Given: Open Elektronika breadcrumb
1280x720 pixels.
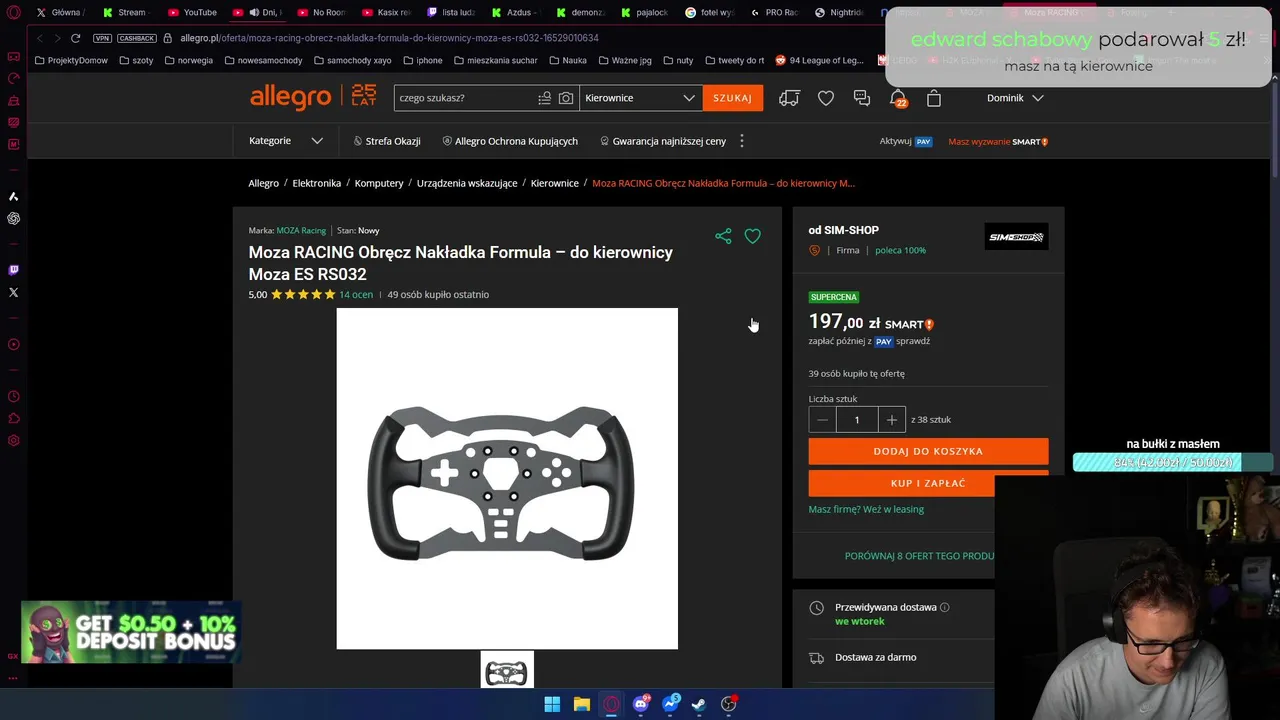Looking at the screenshot, I should (317, 183).
